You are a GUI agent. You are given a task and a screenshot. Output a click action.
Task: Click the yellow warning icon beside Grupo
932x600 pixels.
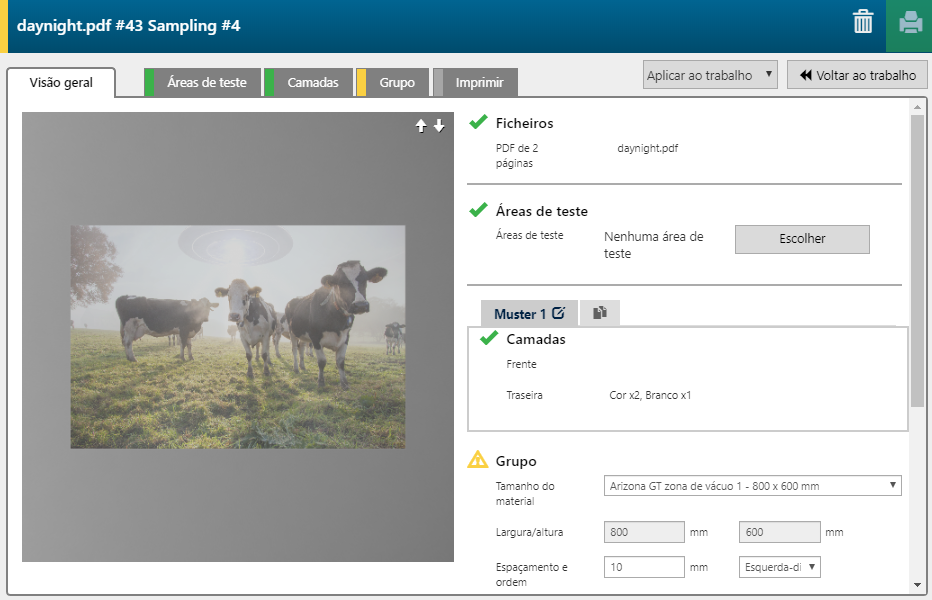pos(478,461)
